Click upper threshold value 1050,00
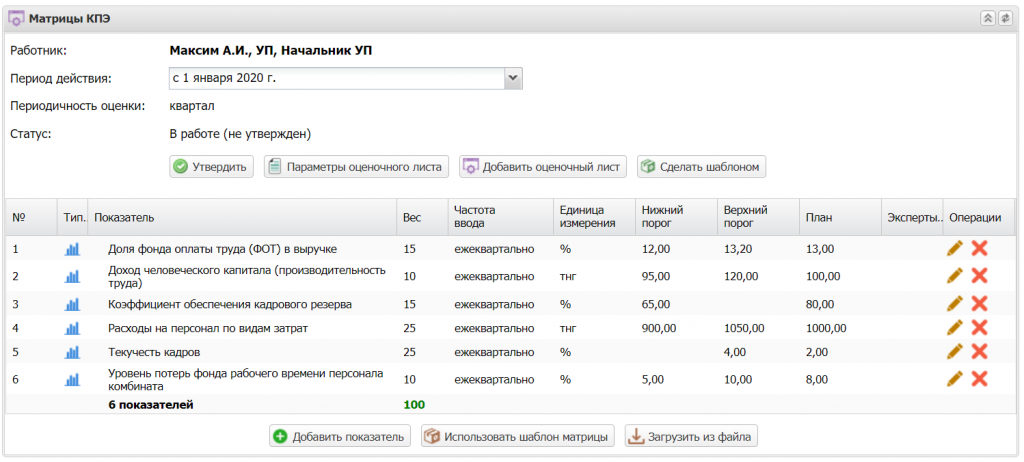 (744, 329)
